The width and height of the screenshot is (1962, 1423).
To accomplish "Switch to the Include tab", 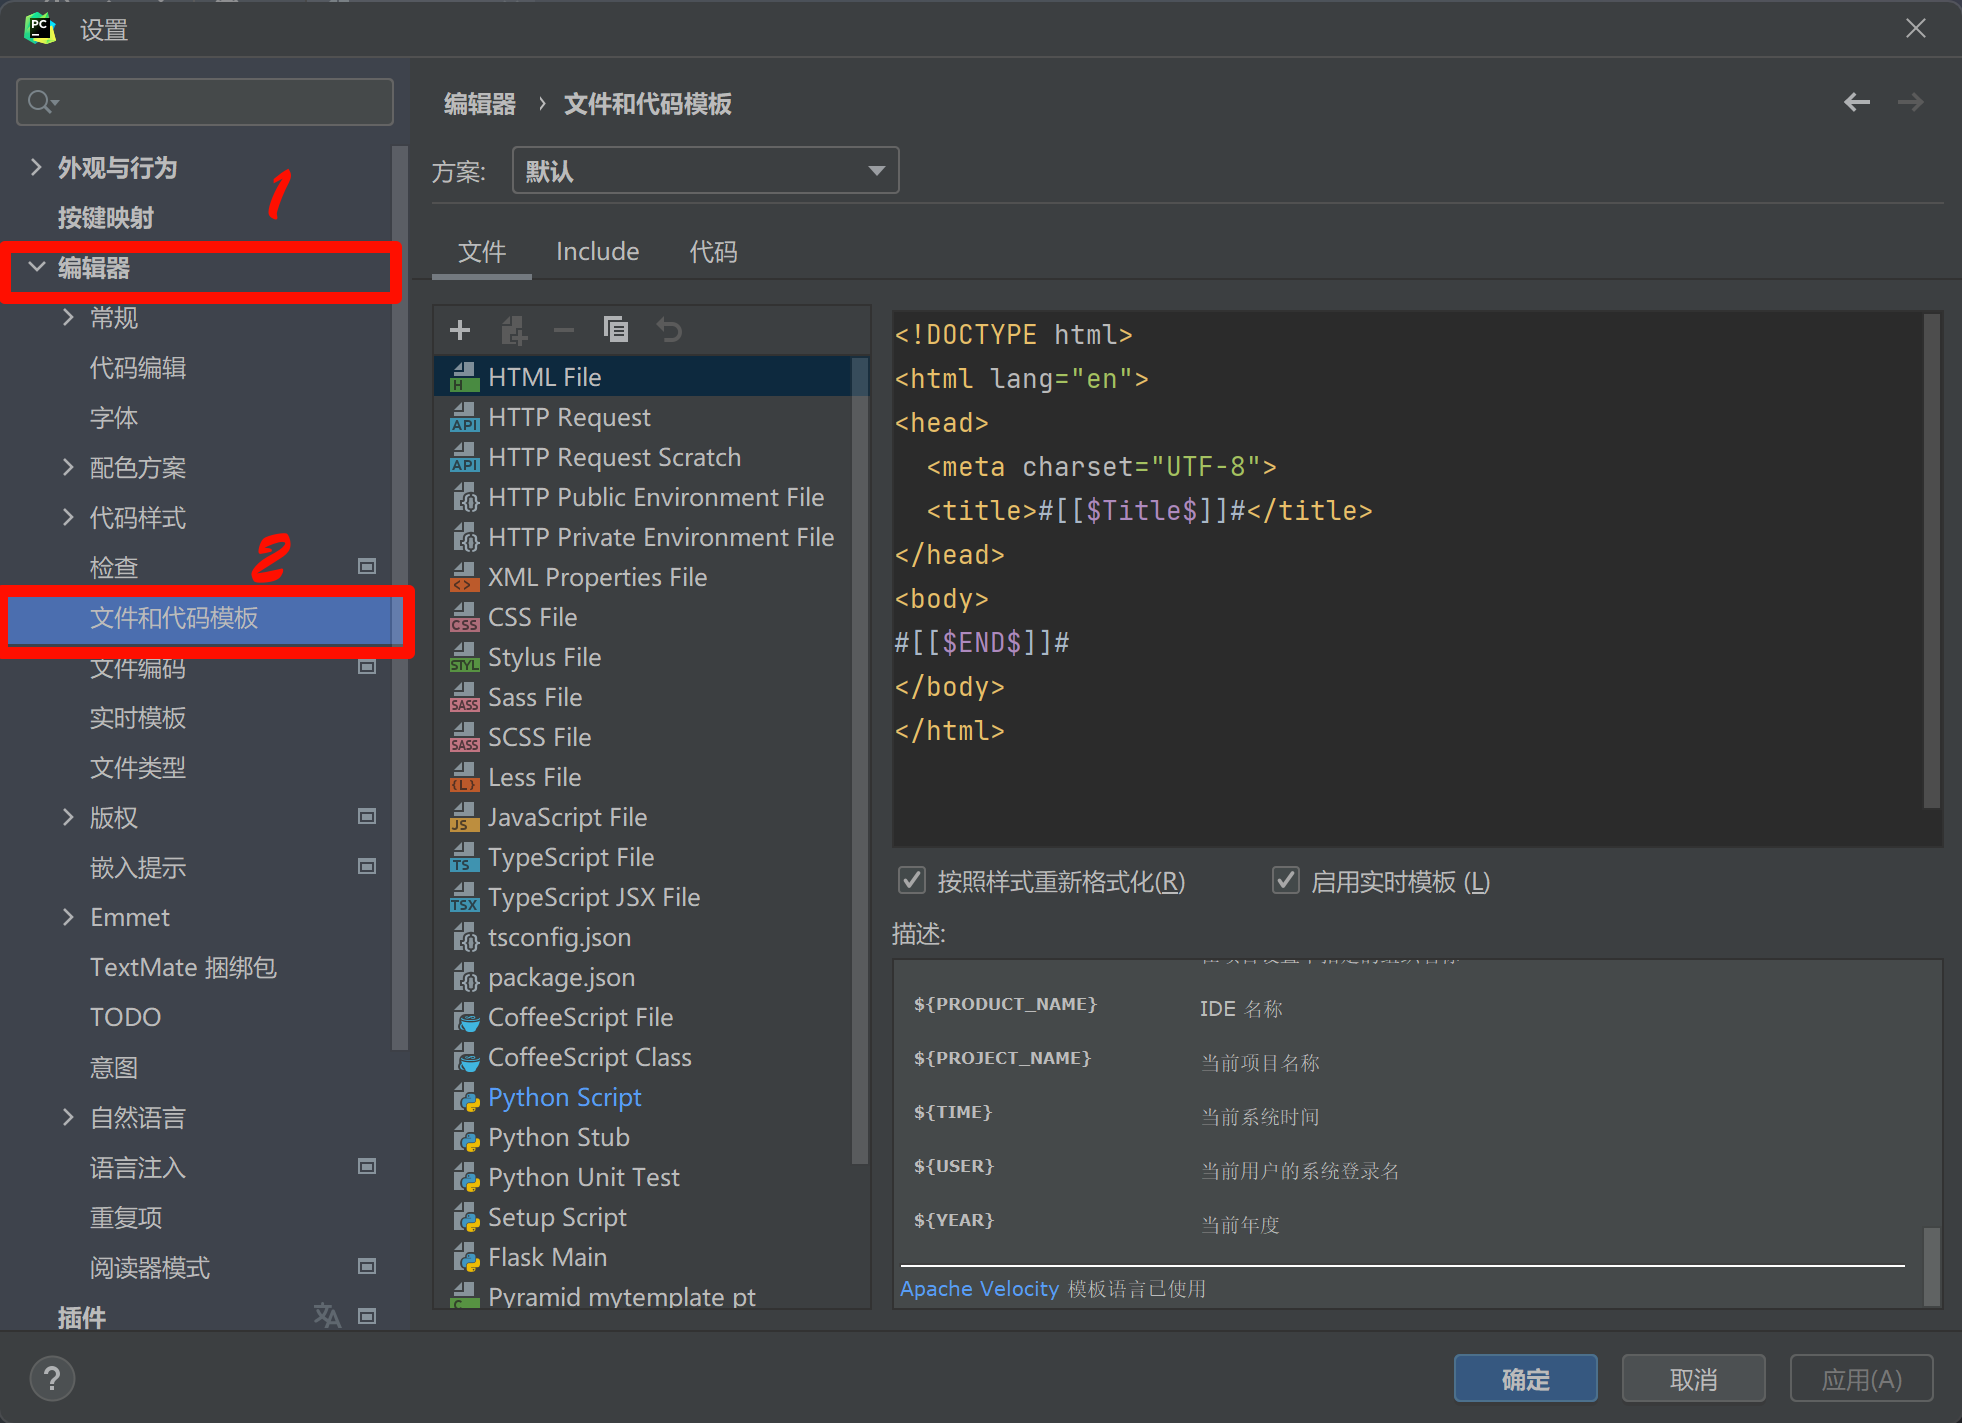I will (x=597, y=252).
